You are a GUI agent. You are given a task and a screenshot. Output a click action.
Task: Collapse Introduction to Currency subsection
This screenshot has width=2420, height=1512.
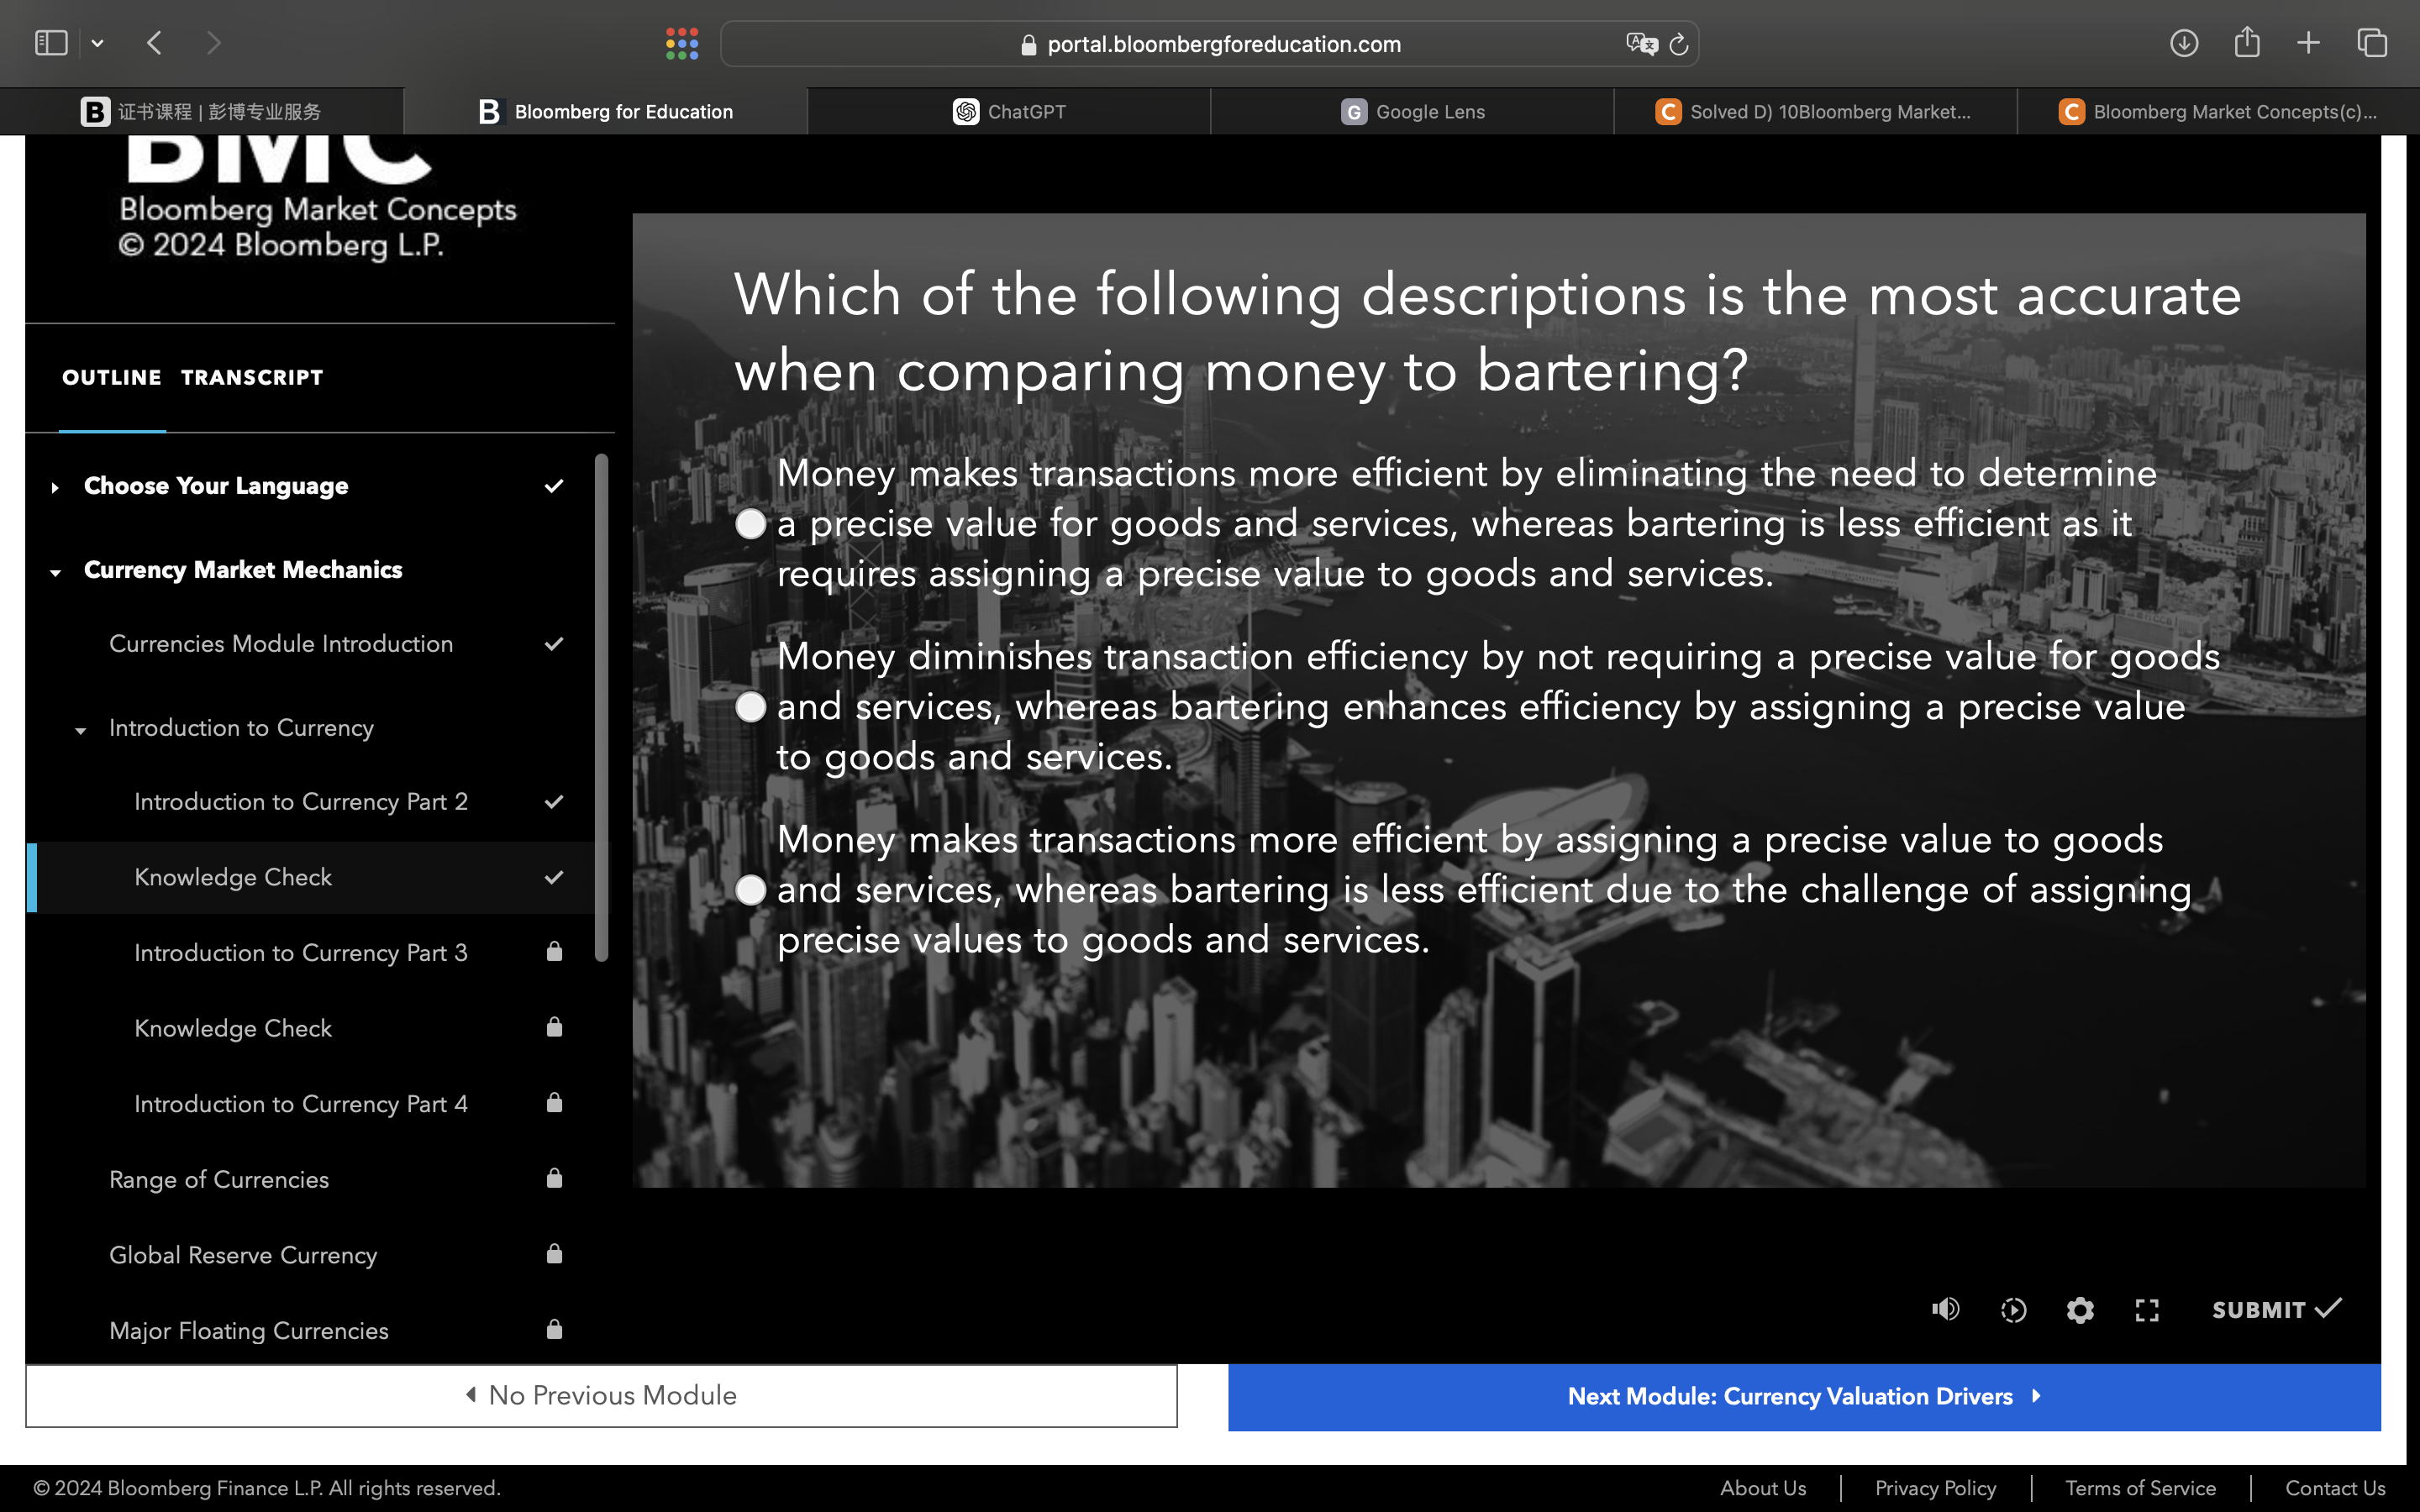coord(80,730)
